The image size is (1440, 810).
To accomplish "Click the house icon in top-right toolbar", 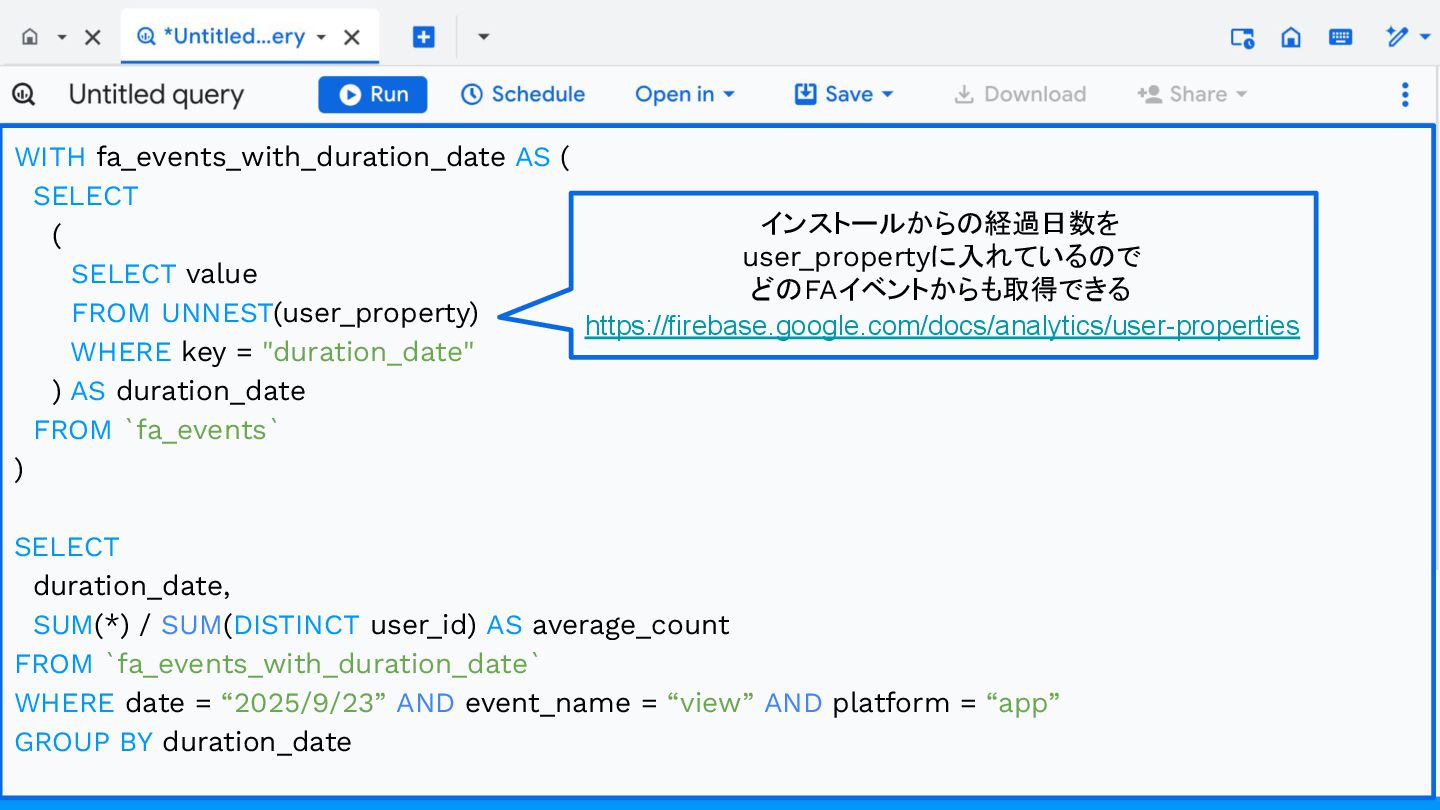I will 1291,37.
